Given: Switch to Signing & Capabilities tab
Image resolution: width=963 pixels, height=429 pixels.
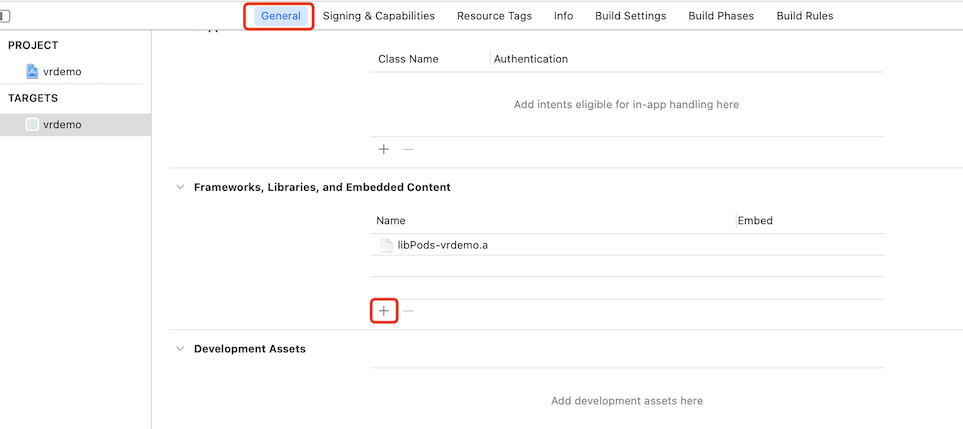Looking at the screenshot, I should [x=379, y=17].
